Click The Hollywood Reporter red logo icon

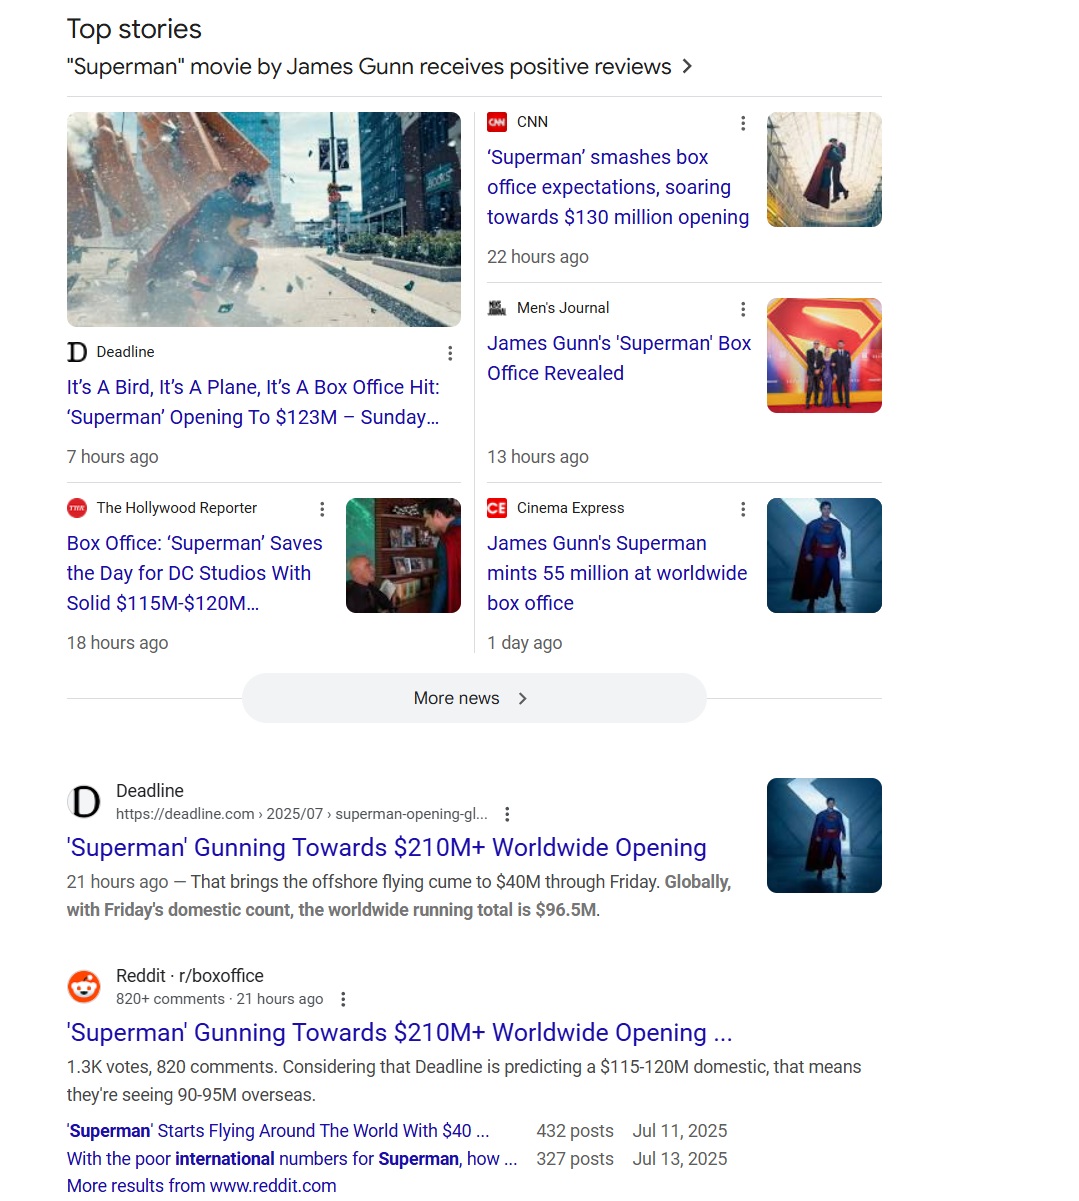pyautogui.click(x=77, y=508)
